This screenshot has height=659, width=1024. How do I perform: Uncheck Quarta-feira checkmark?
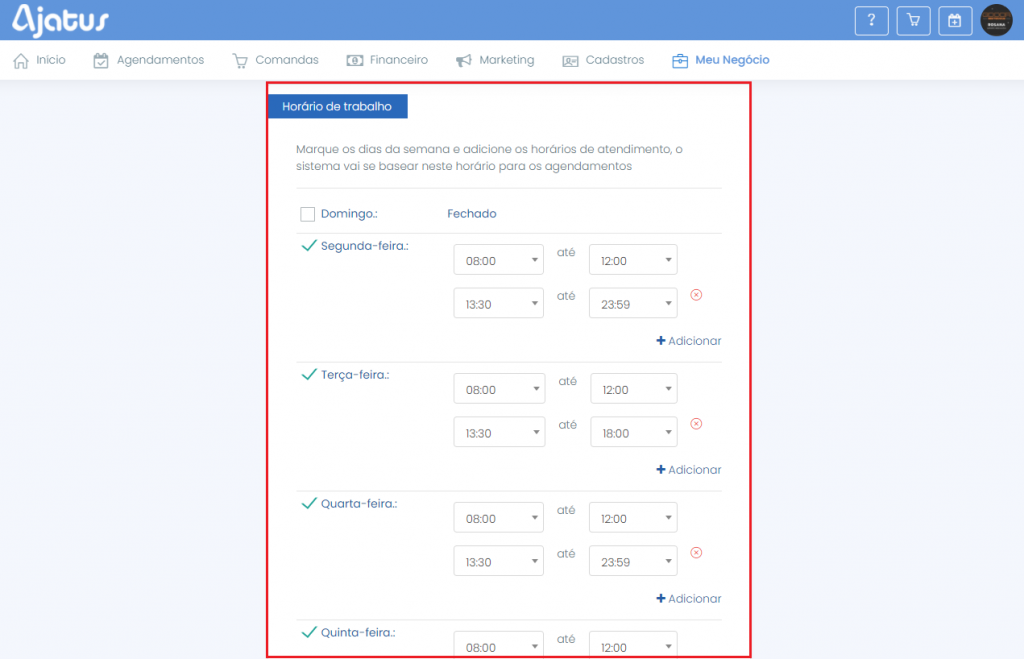(309, 503)
